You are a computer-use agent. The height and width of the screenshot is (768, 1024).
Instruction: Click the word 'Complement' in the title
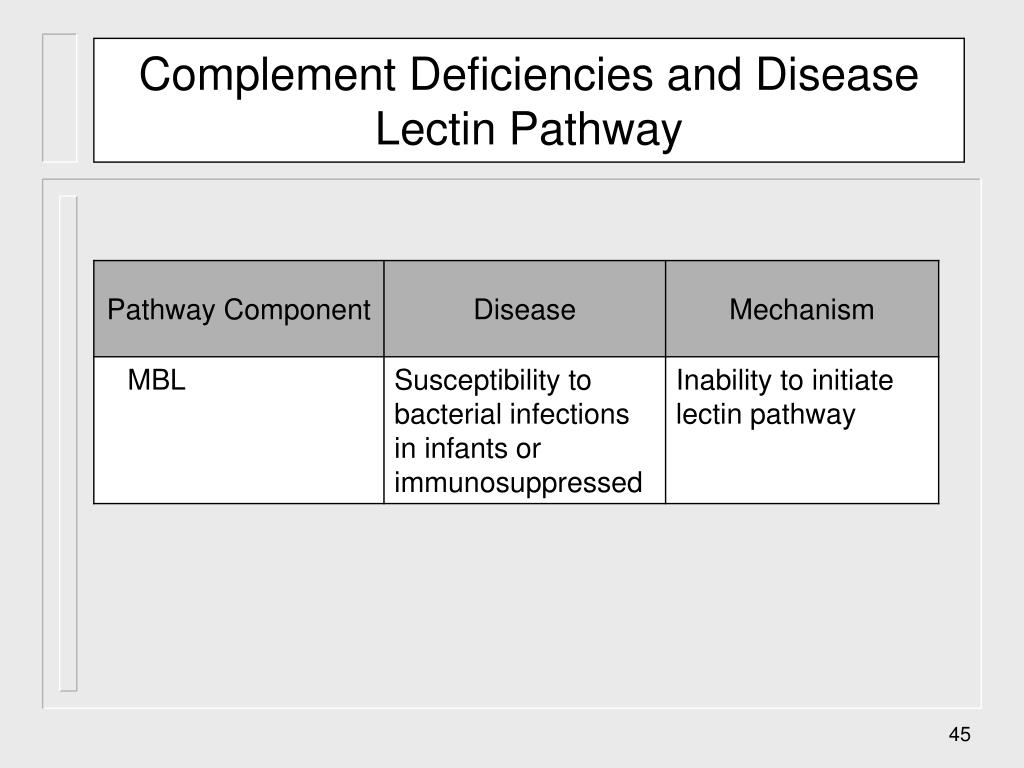coord(267,76)
